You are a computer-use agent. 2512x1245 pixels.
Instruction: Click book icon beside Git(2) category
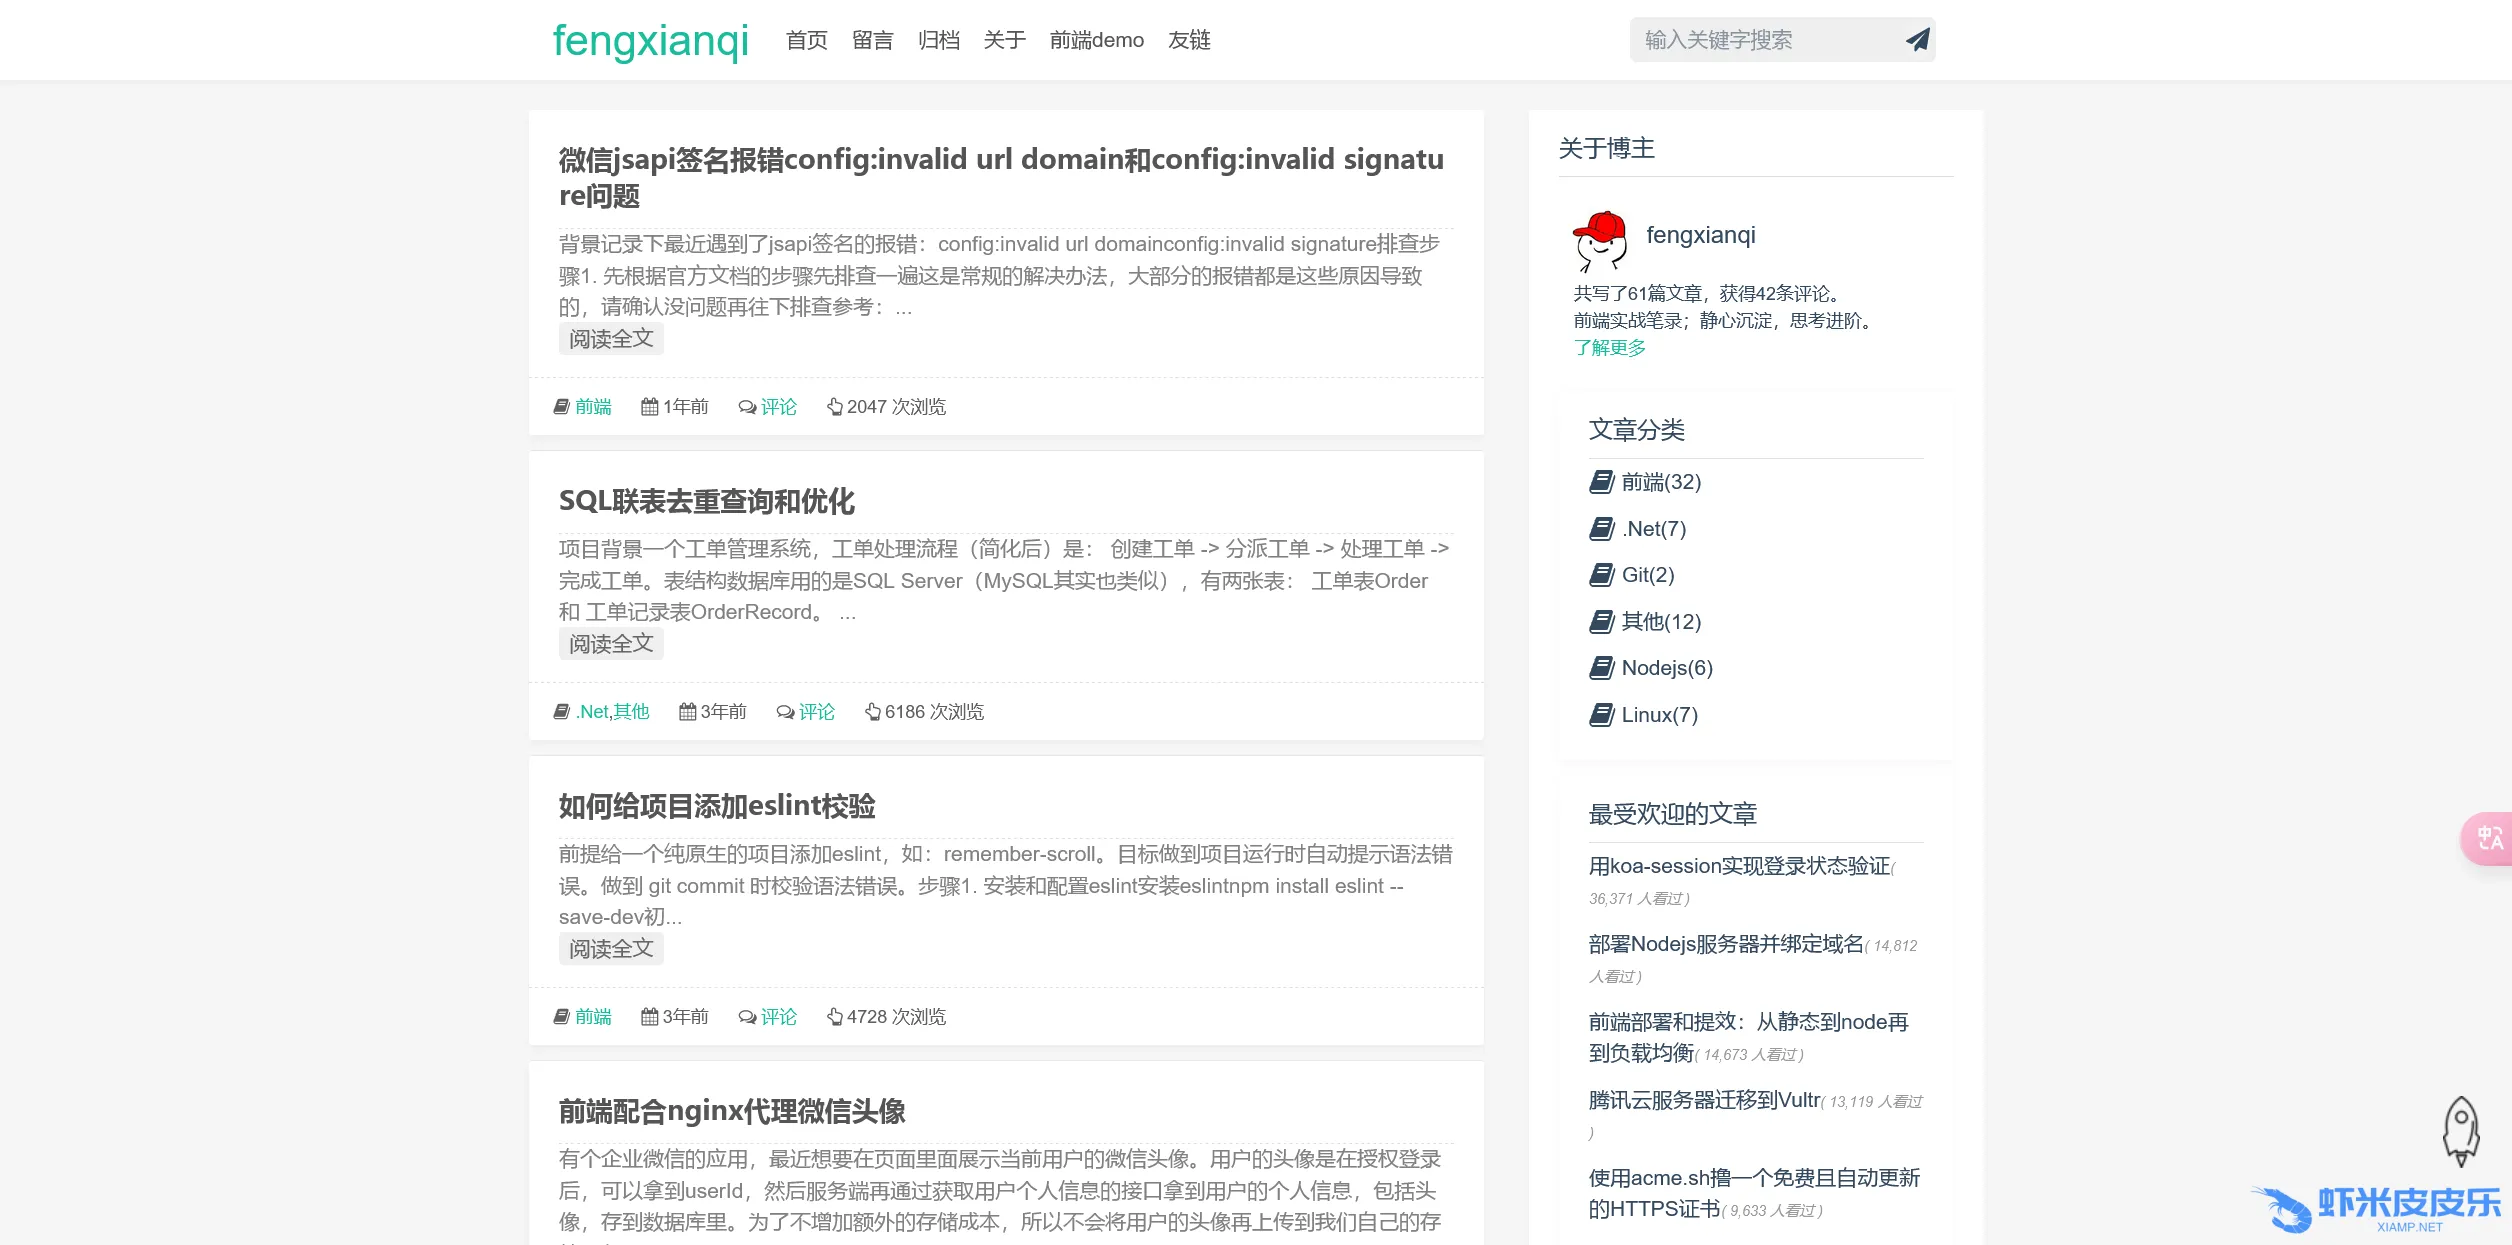click(1601, 575)
